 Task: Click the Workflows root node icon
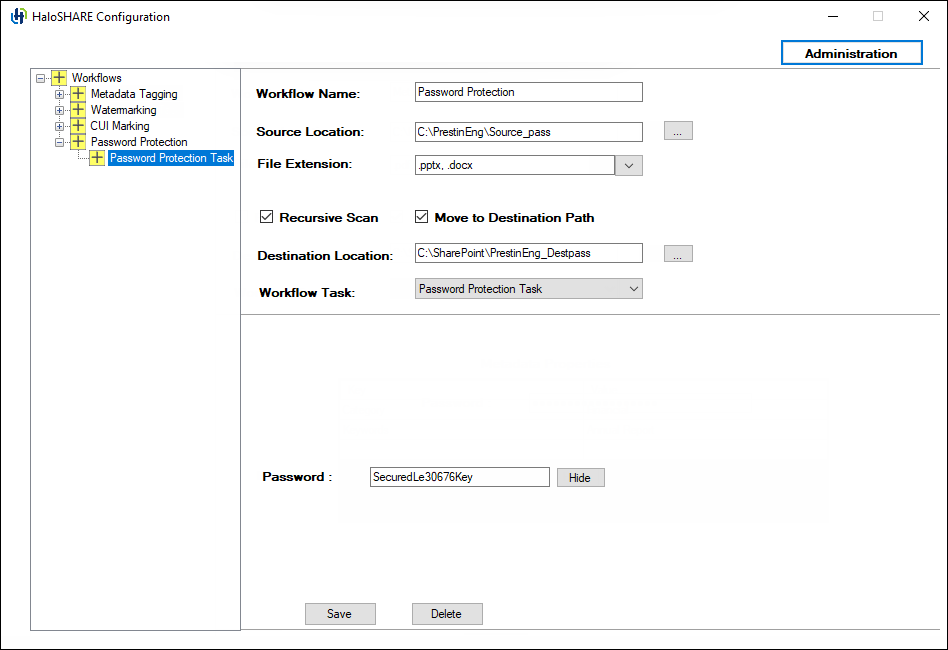point(58,77)
